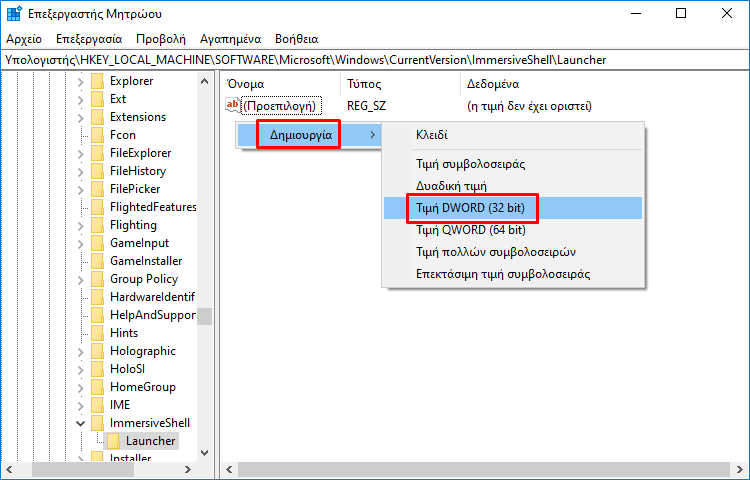Click the tree pane scroll up arrow
This screenshot has height=480, width=750.
[205, 81]
